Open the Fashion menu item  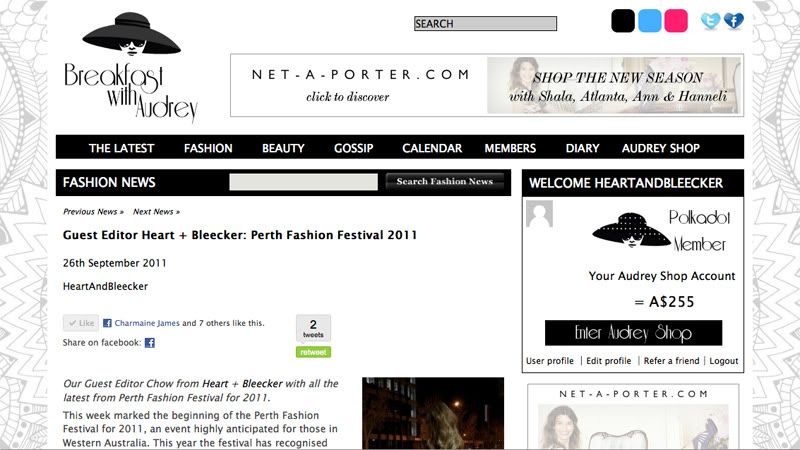coord(208,148)
